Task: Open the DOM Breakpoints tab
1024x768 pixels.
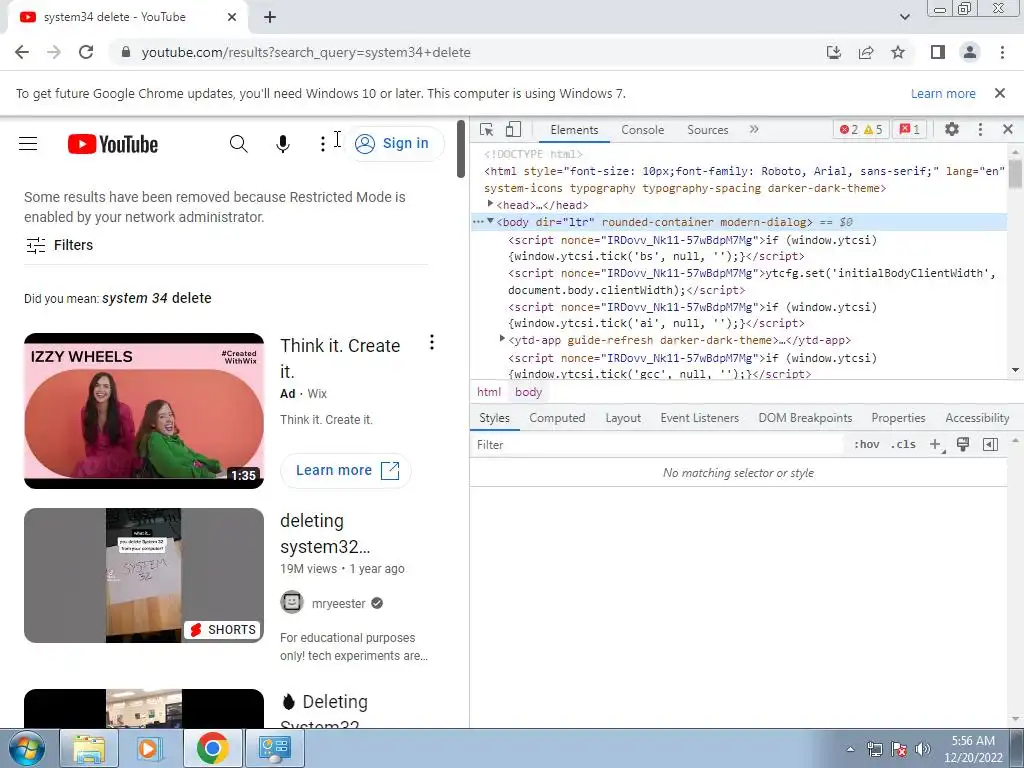Action: coord(805,418)
